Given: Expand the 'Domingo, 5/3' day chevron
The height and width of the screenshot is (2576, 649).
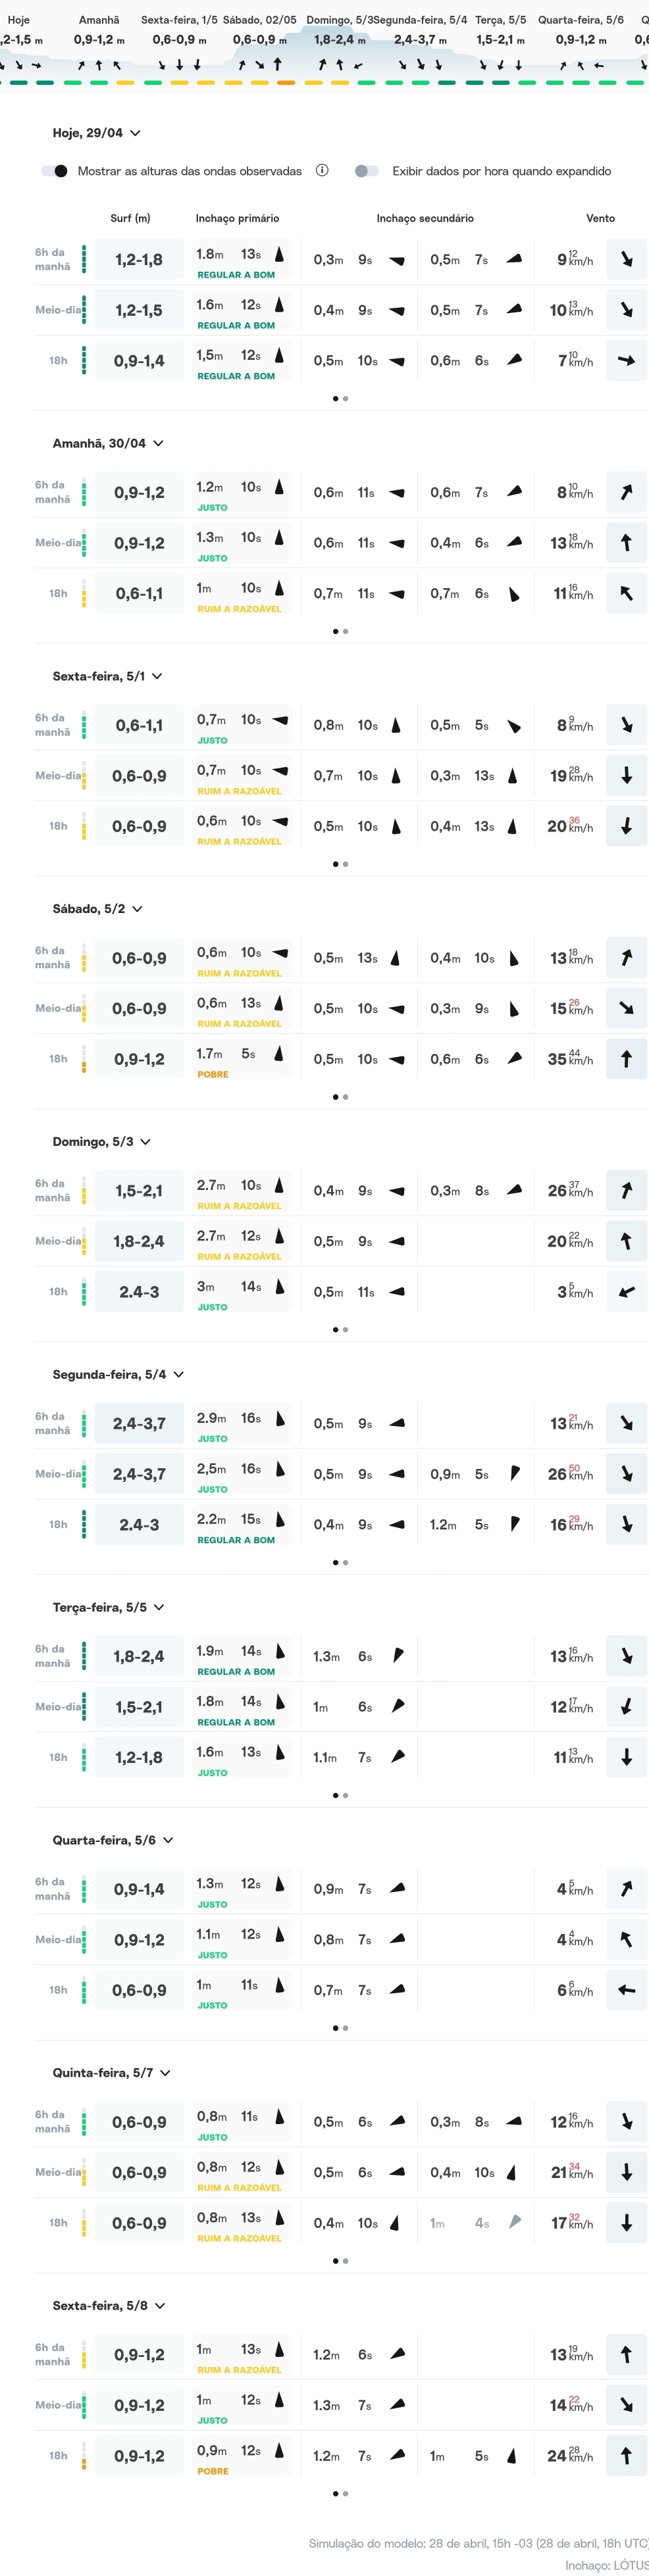Looking at the screenshot, I should [146, 1142].
